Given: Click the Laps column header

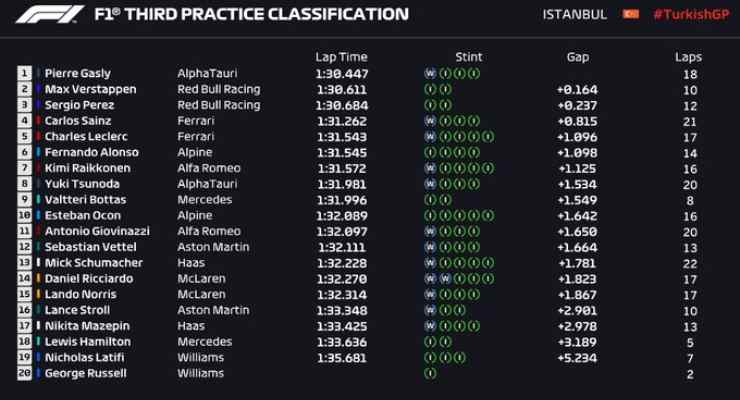Looking at the screenshot, I should pyautogui.click(x=688, y=58).
